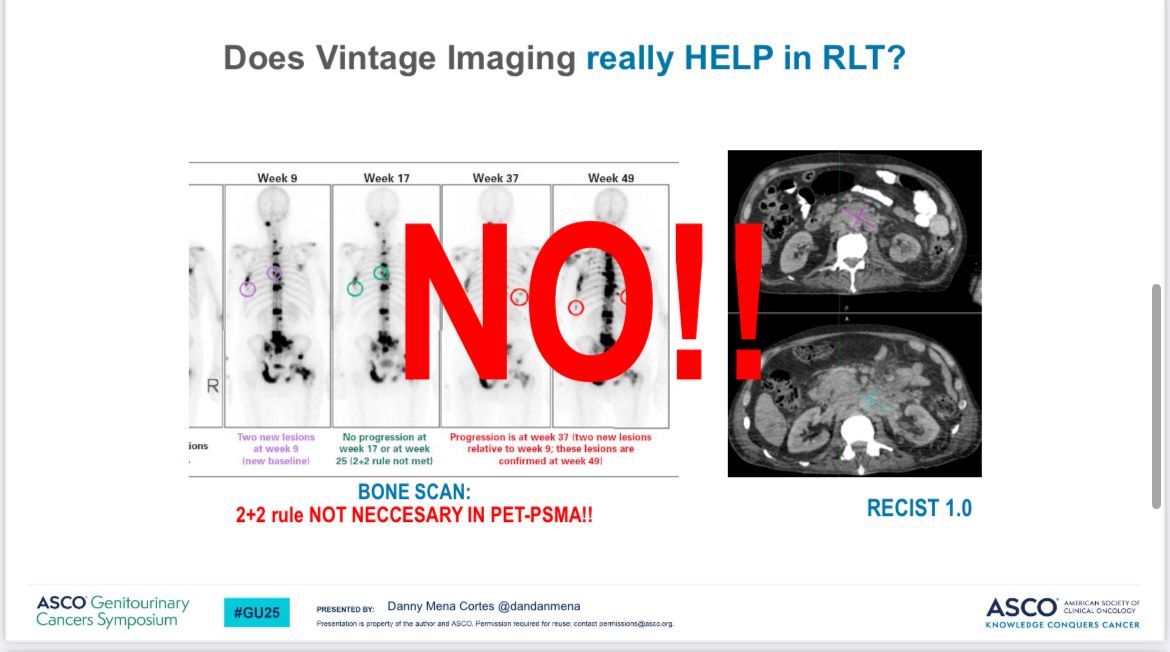Click the permissions@asco.org contact line
Screen dimensions: 1170x652
tap(495, 624)
